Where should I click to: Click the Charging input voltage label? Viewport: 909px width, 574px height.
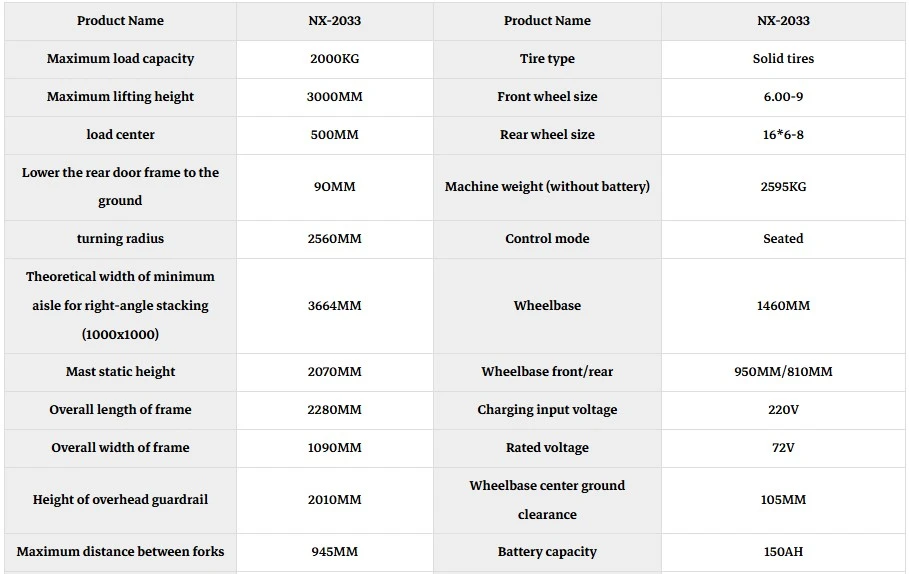click(547, 410)
